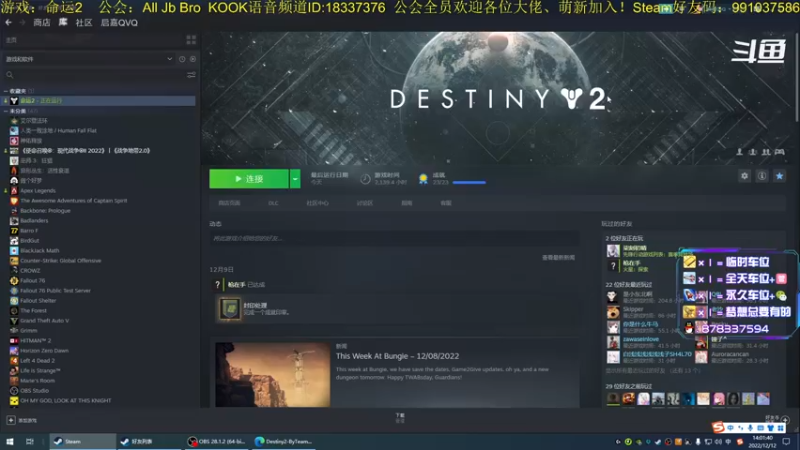Switch to Edge Destiny2-ByTeam window
The image size is (800, 450).
point(284,442)
